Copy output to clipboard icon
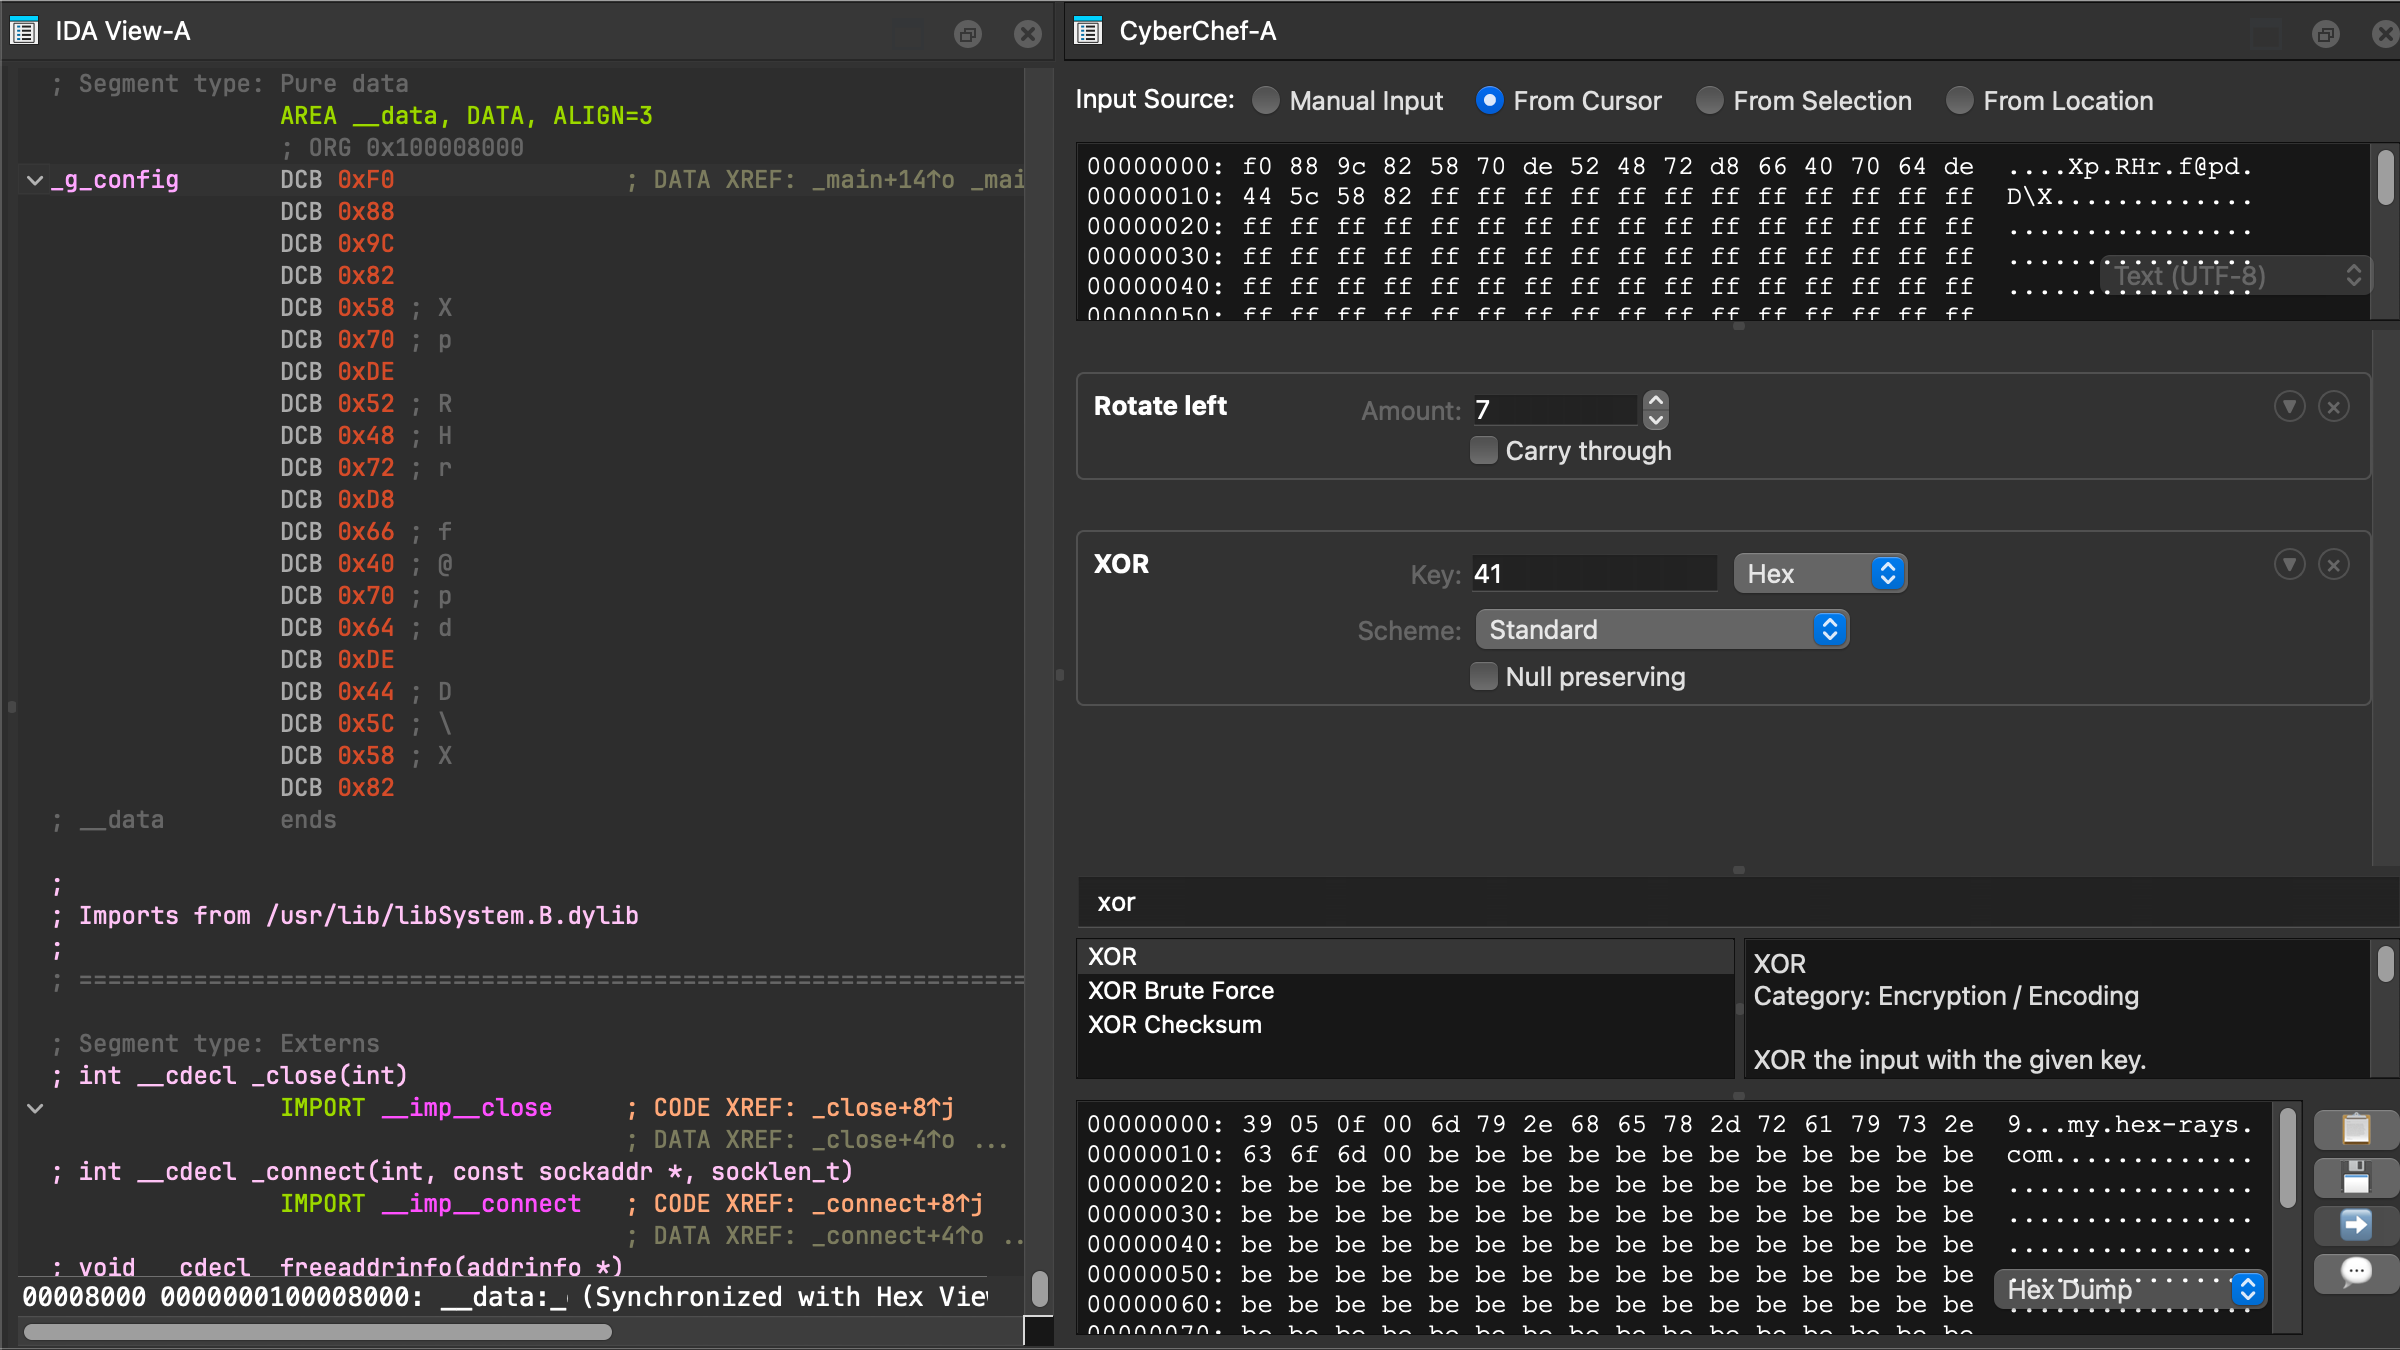This screenshot has width=2400, height=1350. coord(2355,1129)
